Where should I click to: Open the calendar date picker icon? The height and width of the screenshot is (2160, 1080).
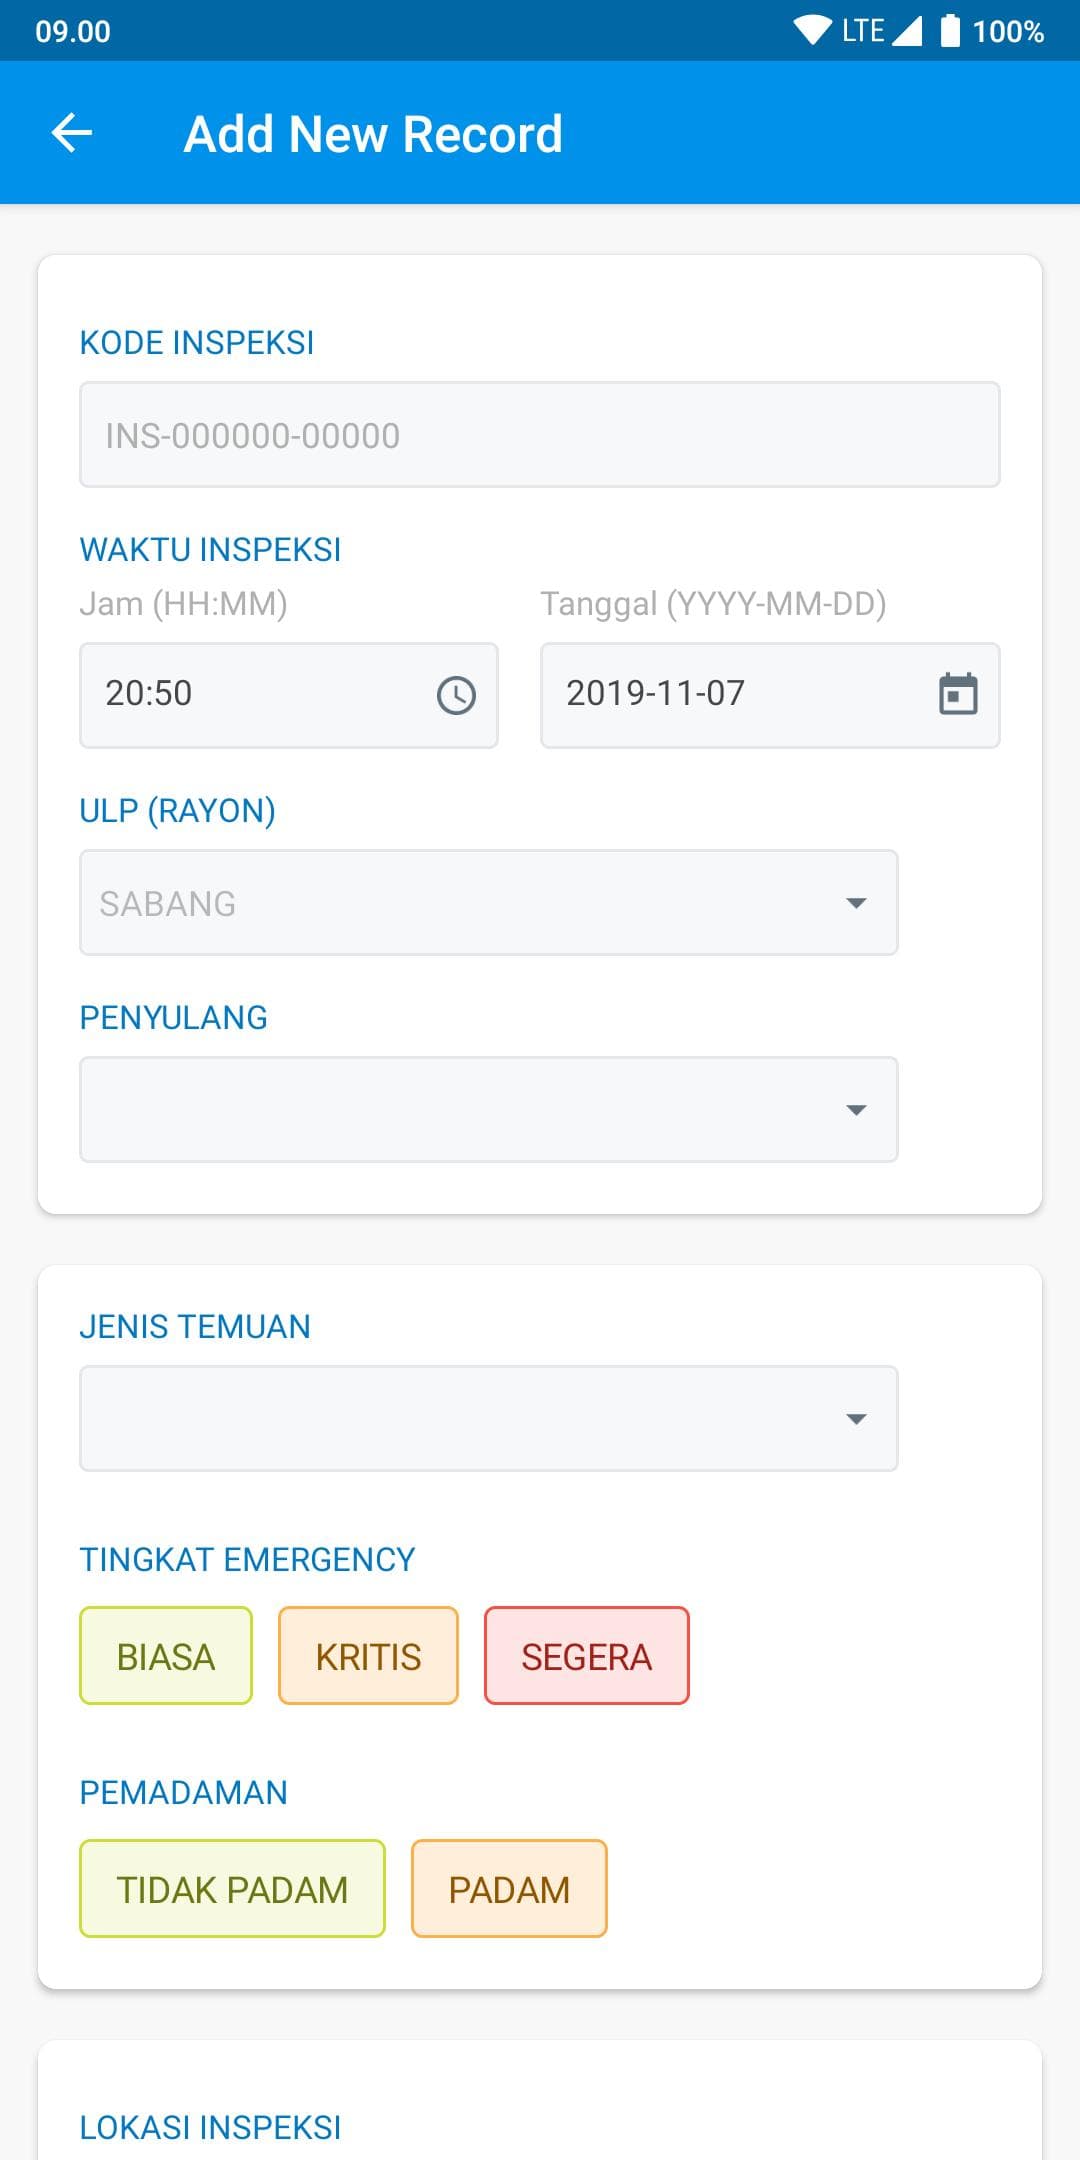point(958,694)
